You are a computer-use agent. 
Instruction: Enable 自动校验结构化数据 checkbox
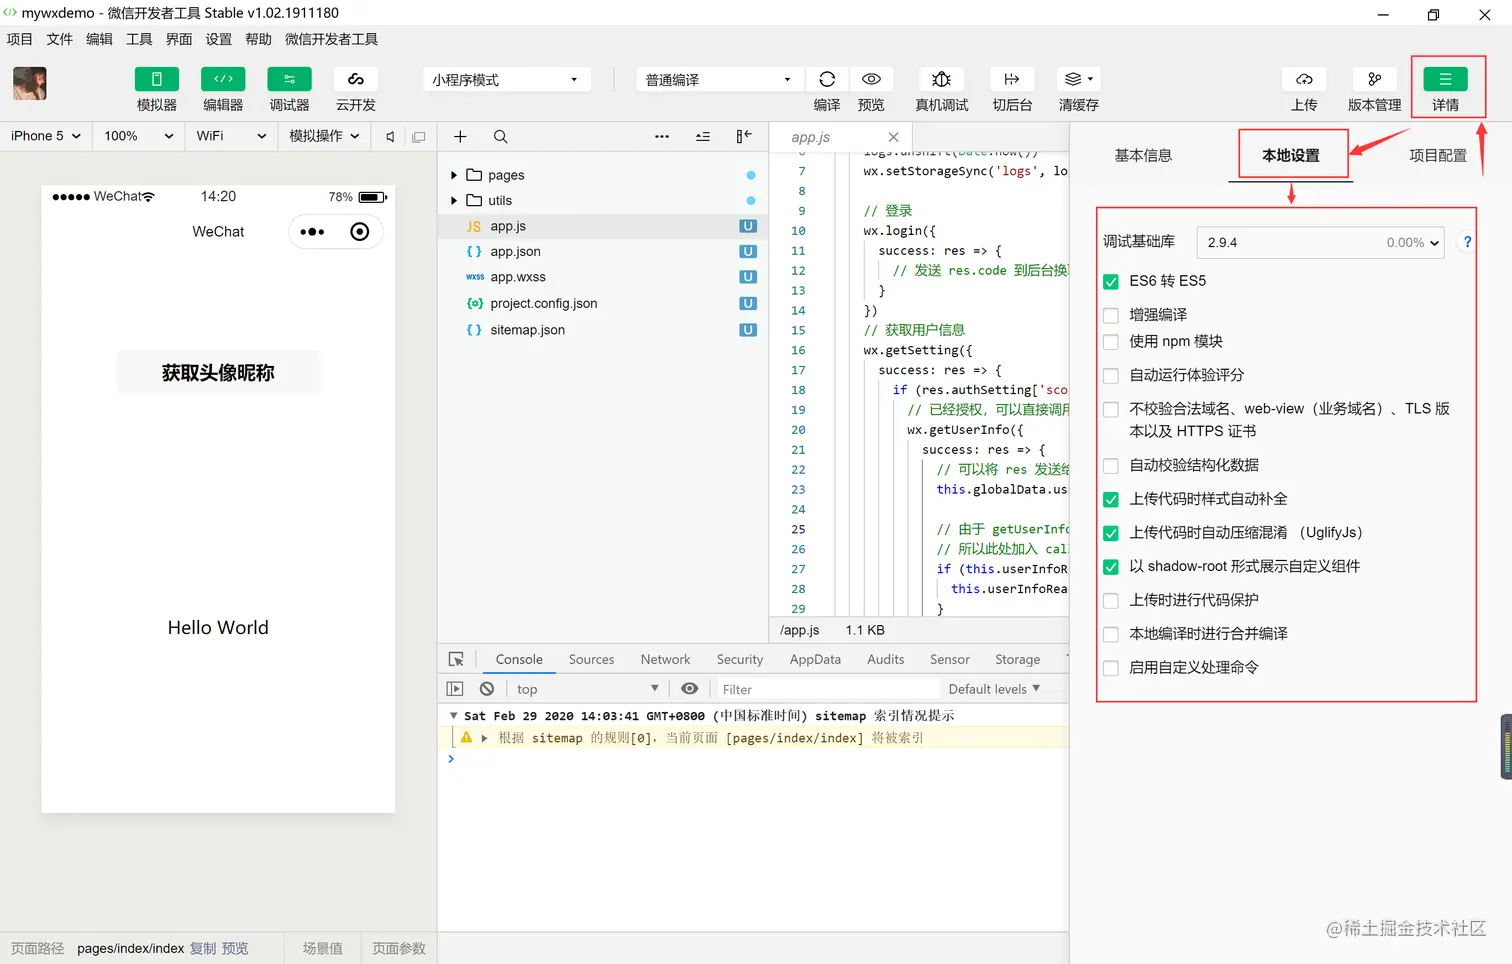tap(1110, 466)
